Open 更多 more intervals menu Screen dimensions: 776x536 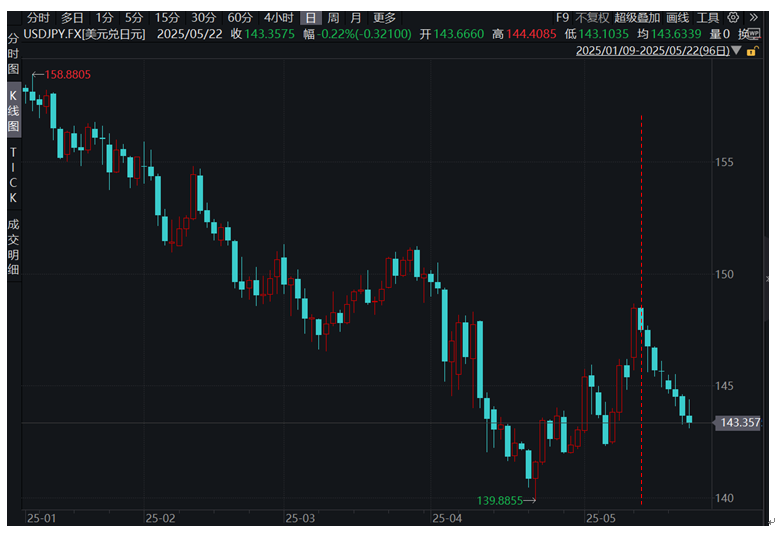385,18
